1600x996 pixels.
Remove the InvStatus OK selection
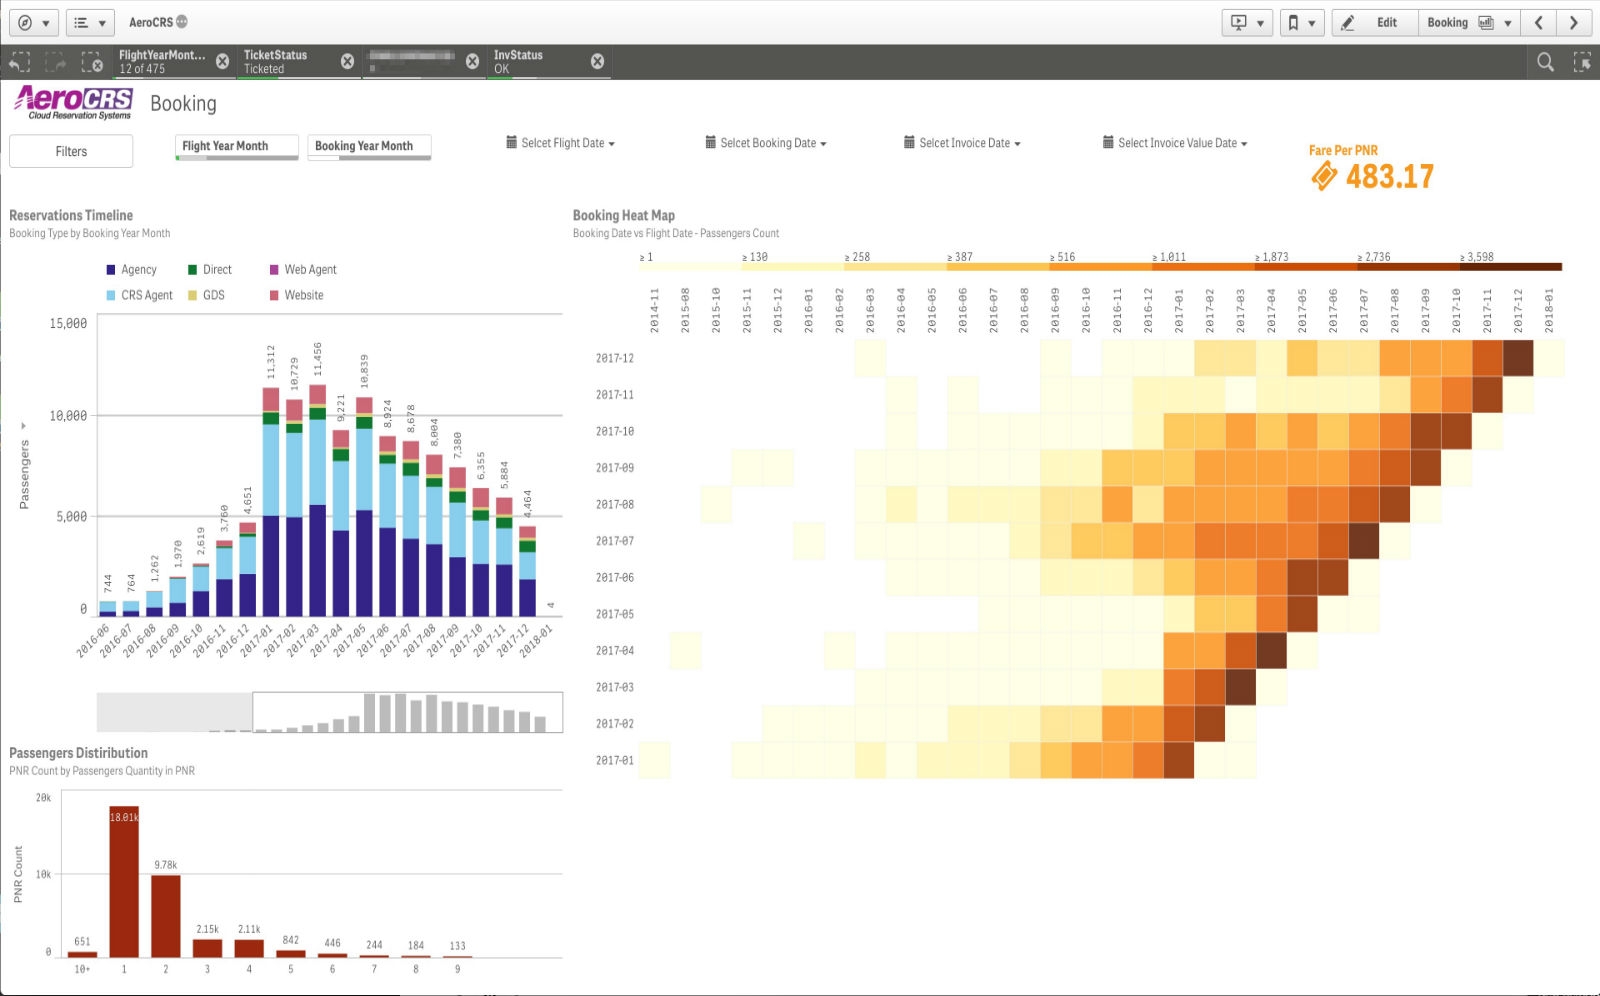coord(597,61)
